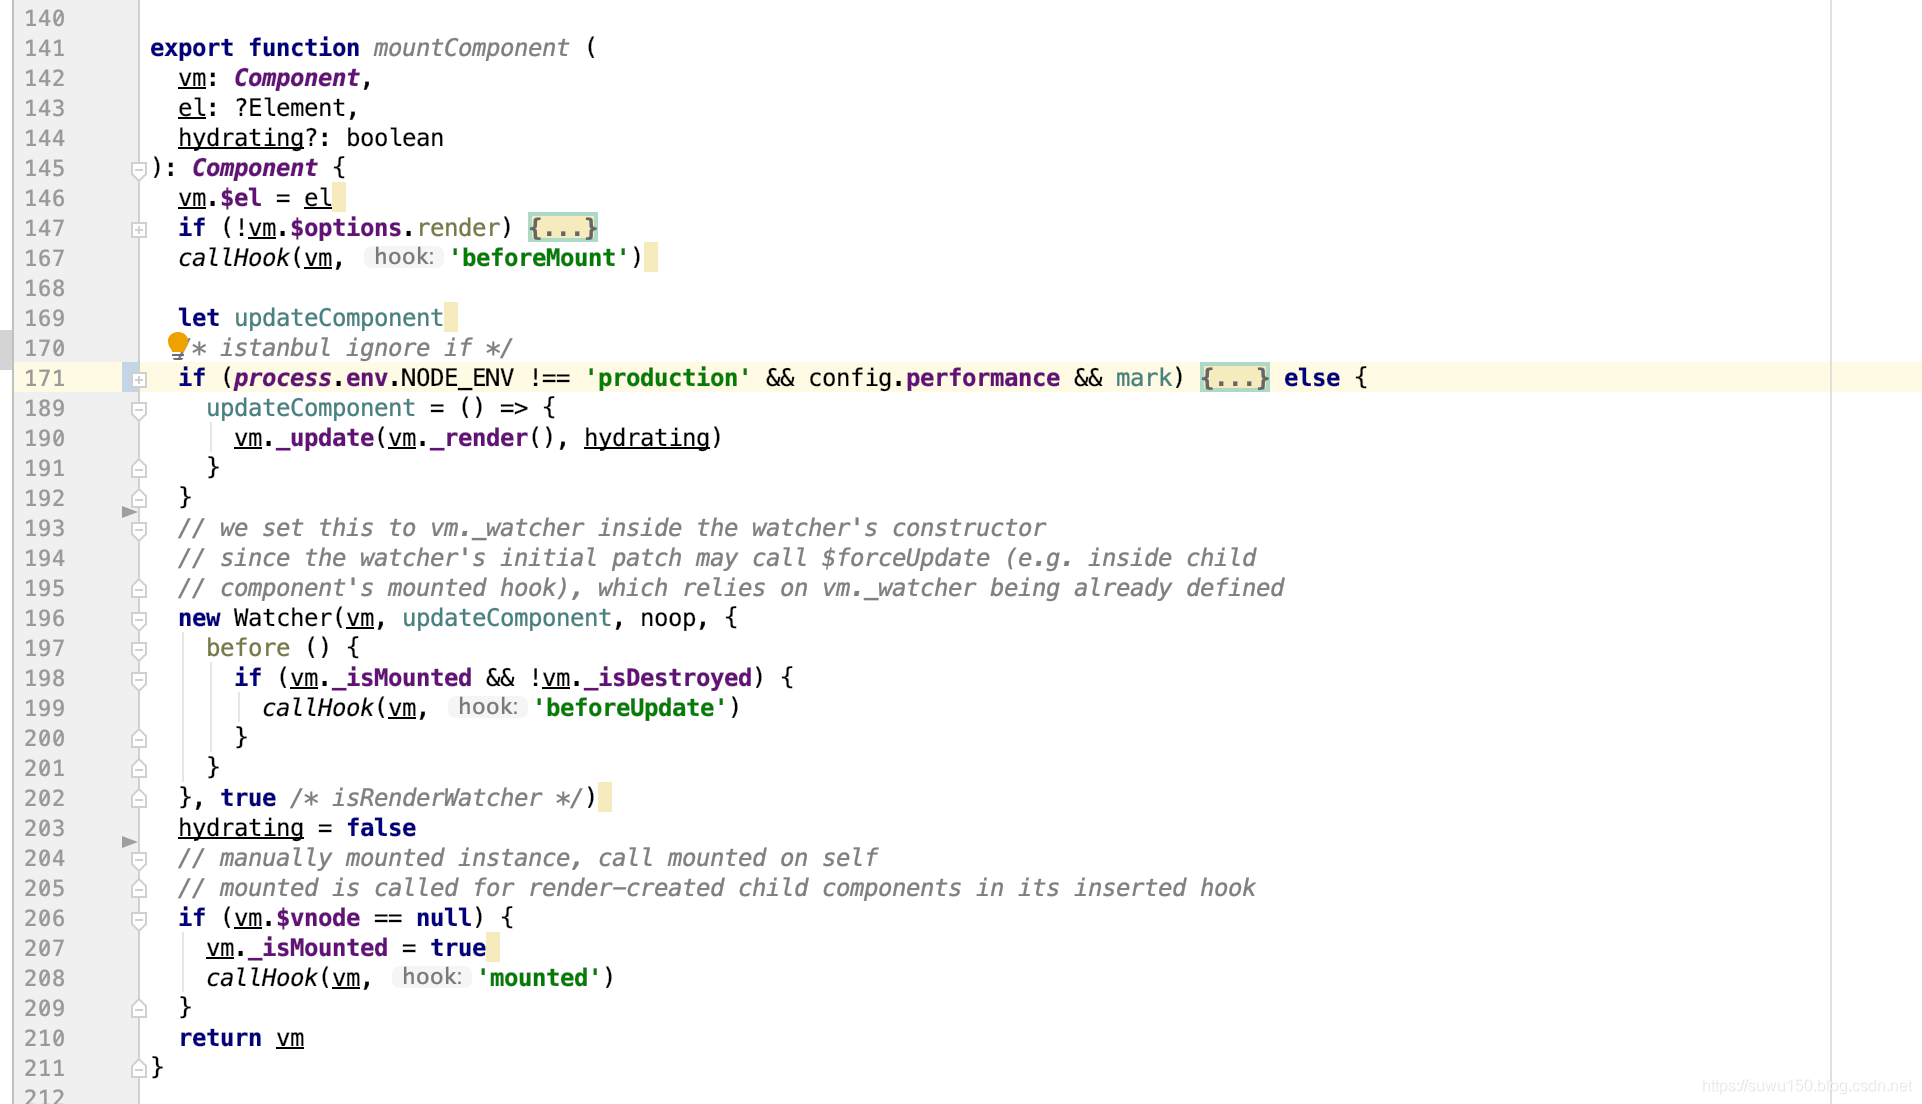Click the 'beforeMount' string literal
This screenshot has height=1104, width=1922.
click(x=539, y=258)
